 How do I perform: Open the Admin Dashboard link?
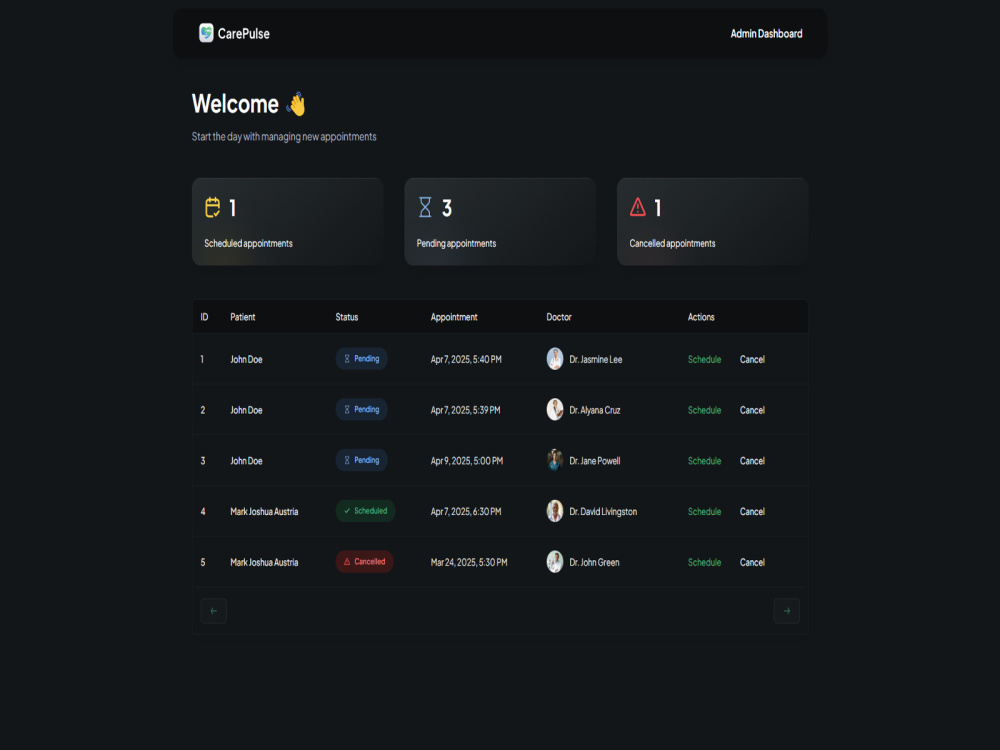[x=766, y=34]
